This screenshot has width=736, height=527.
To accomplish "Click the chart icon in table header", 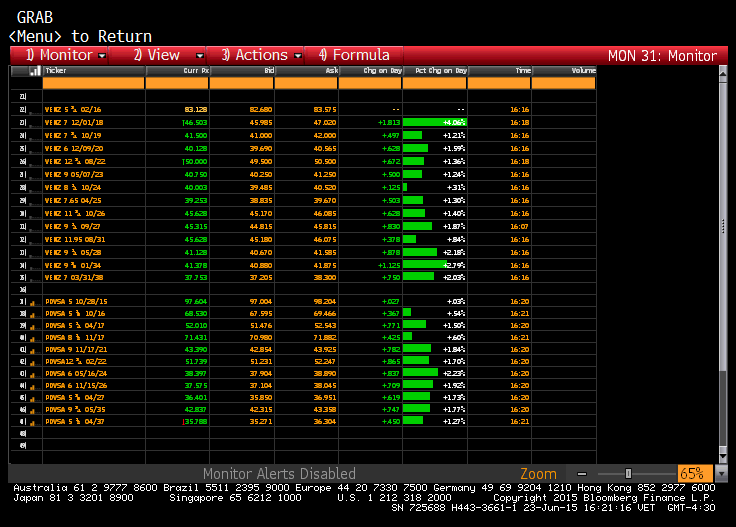I will point(35,71).
